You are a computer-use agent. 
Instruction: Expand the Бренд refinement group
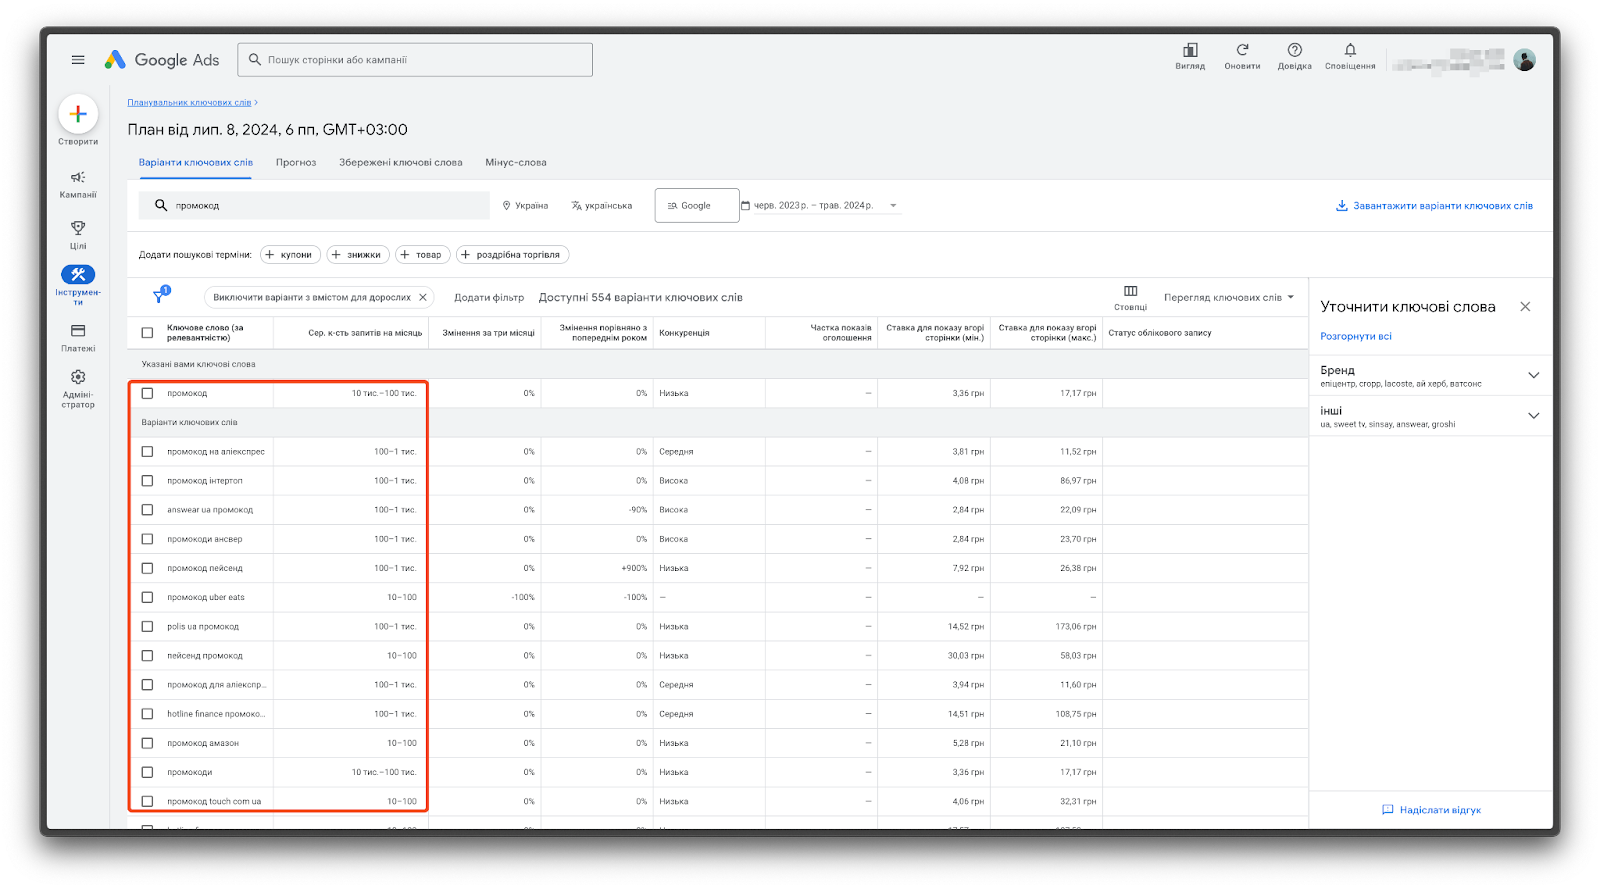coord(1533,375)
